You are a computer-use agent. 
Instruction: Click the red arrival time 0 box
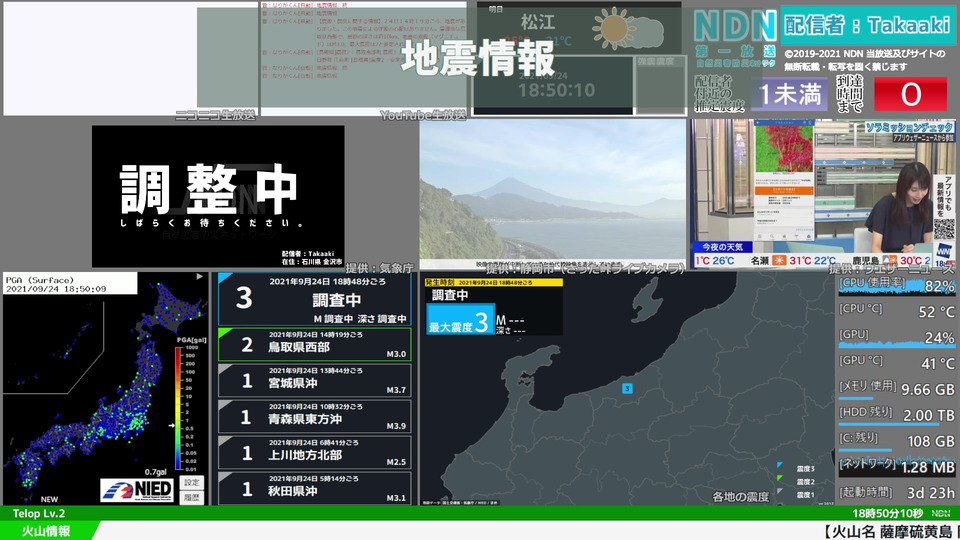(910, 94)
